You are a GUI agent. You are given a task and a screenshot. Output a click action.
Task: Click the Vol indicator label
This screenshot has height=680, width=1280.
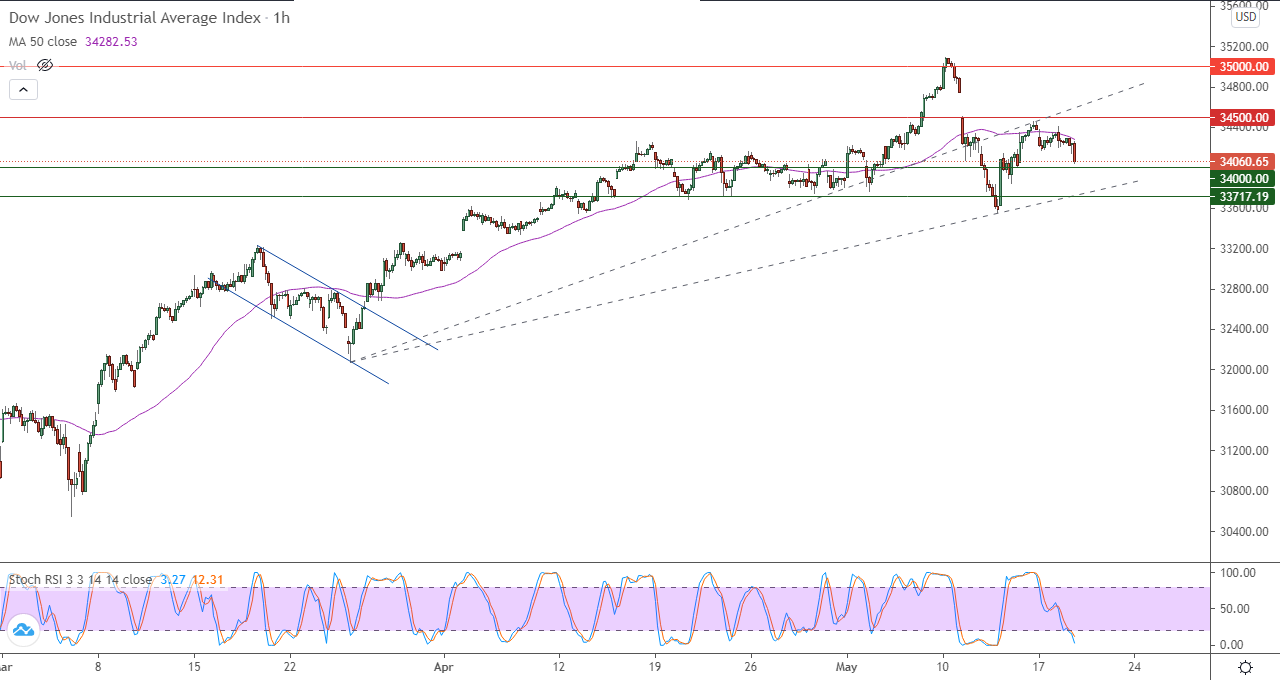18,65
